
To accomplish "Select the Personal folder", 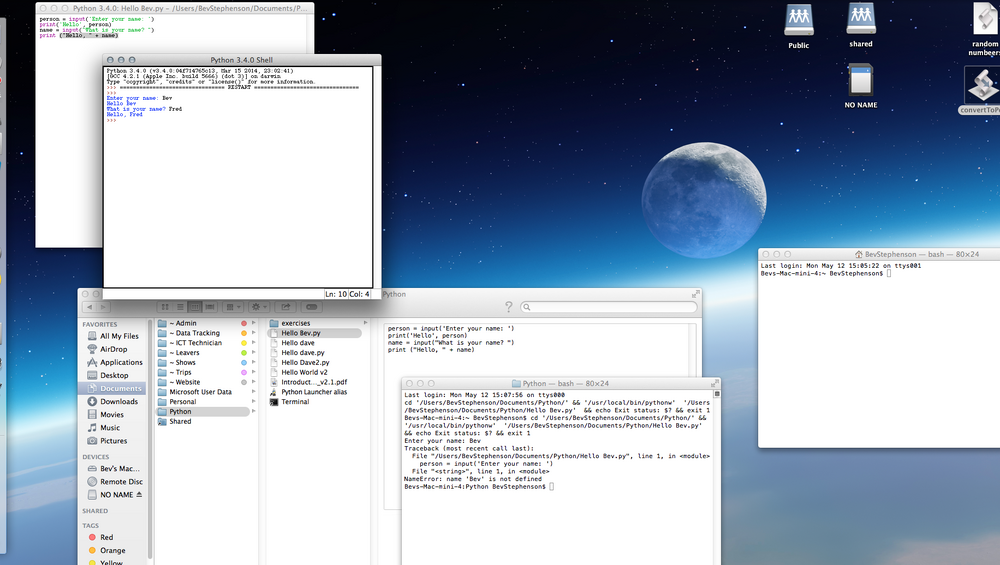I will point(203,402).
